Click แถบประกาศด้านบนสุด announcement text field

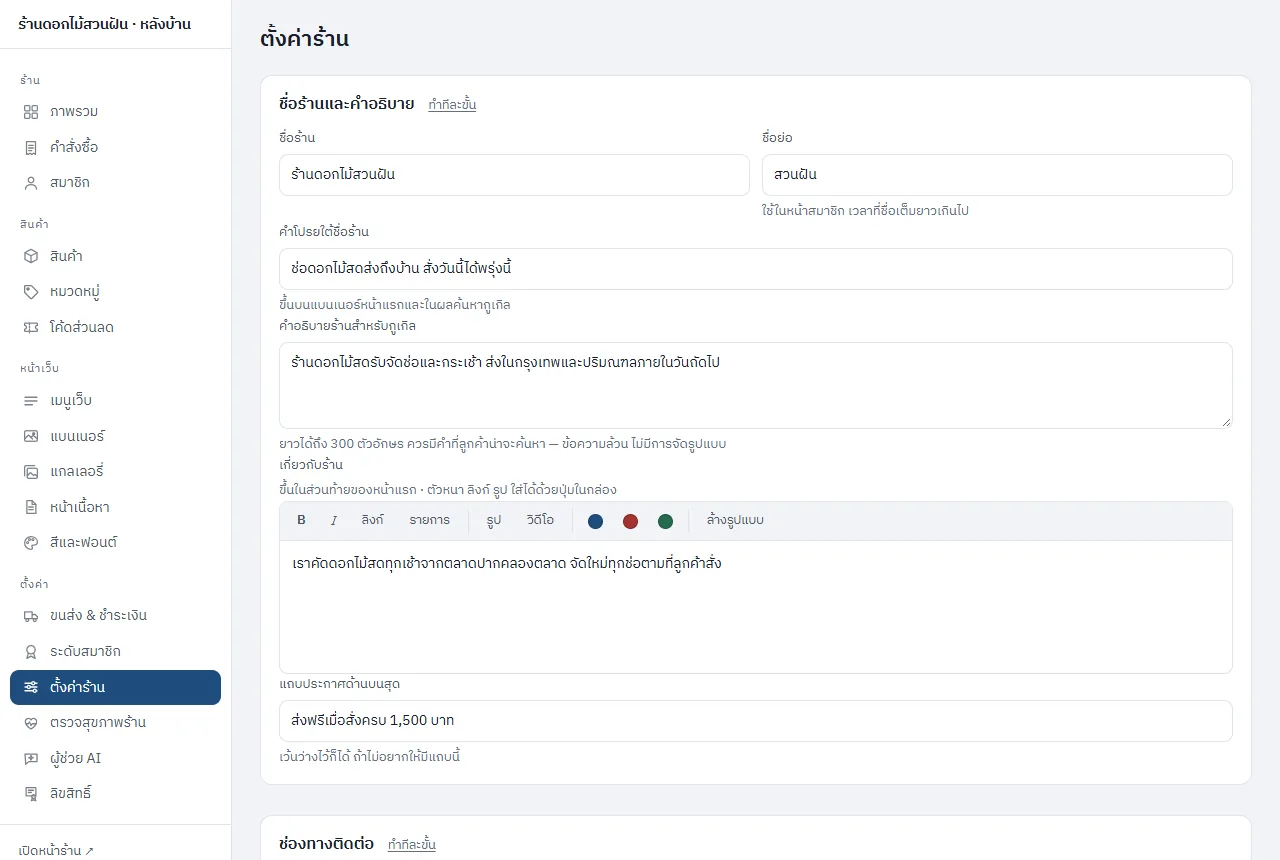pos(756,721)
